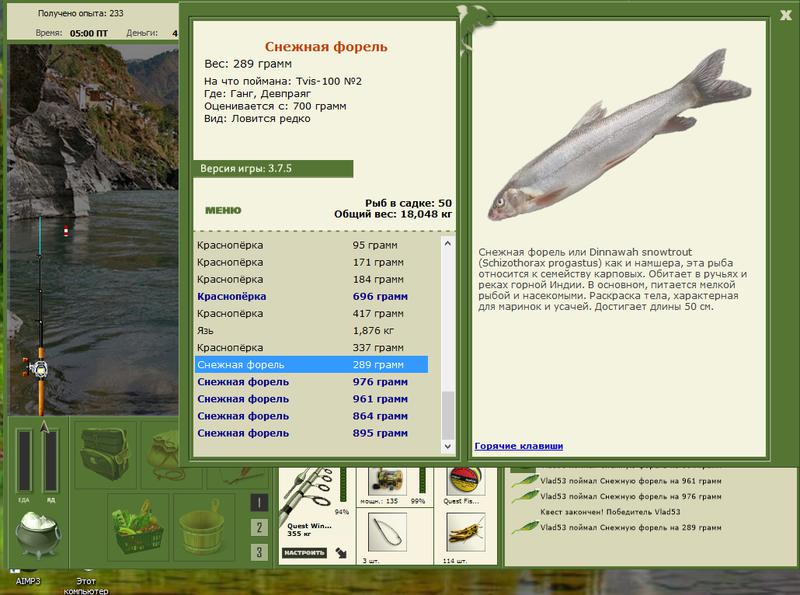Open the food basket icon
Viewport: 800px width, 595px height.
tap(138, 529)
